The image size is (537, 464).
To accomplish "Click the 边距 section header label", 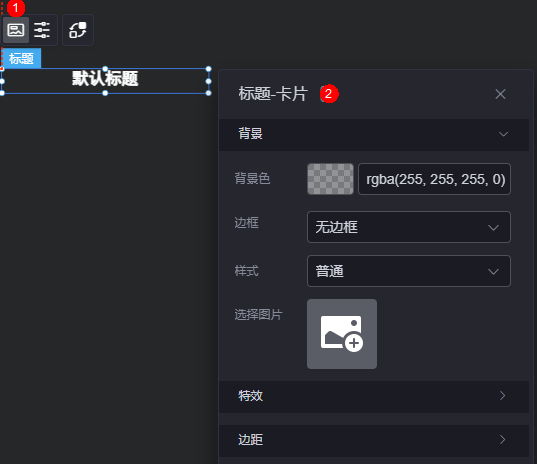I will tap(250, 440).
